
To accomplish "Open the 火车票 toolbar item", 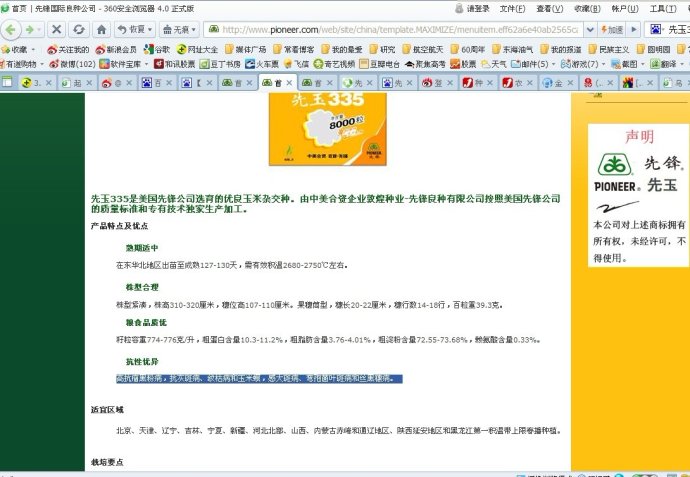I will pos(262,64).
